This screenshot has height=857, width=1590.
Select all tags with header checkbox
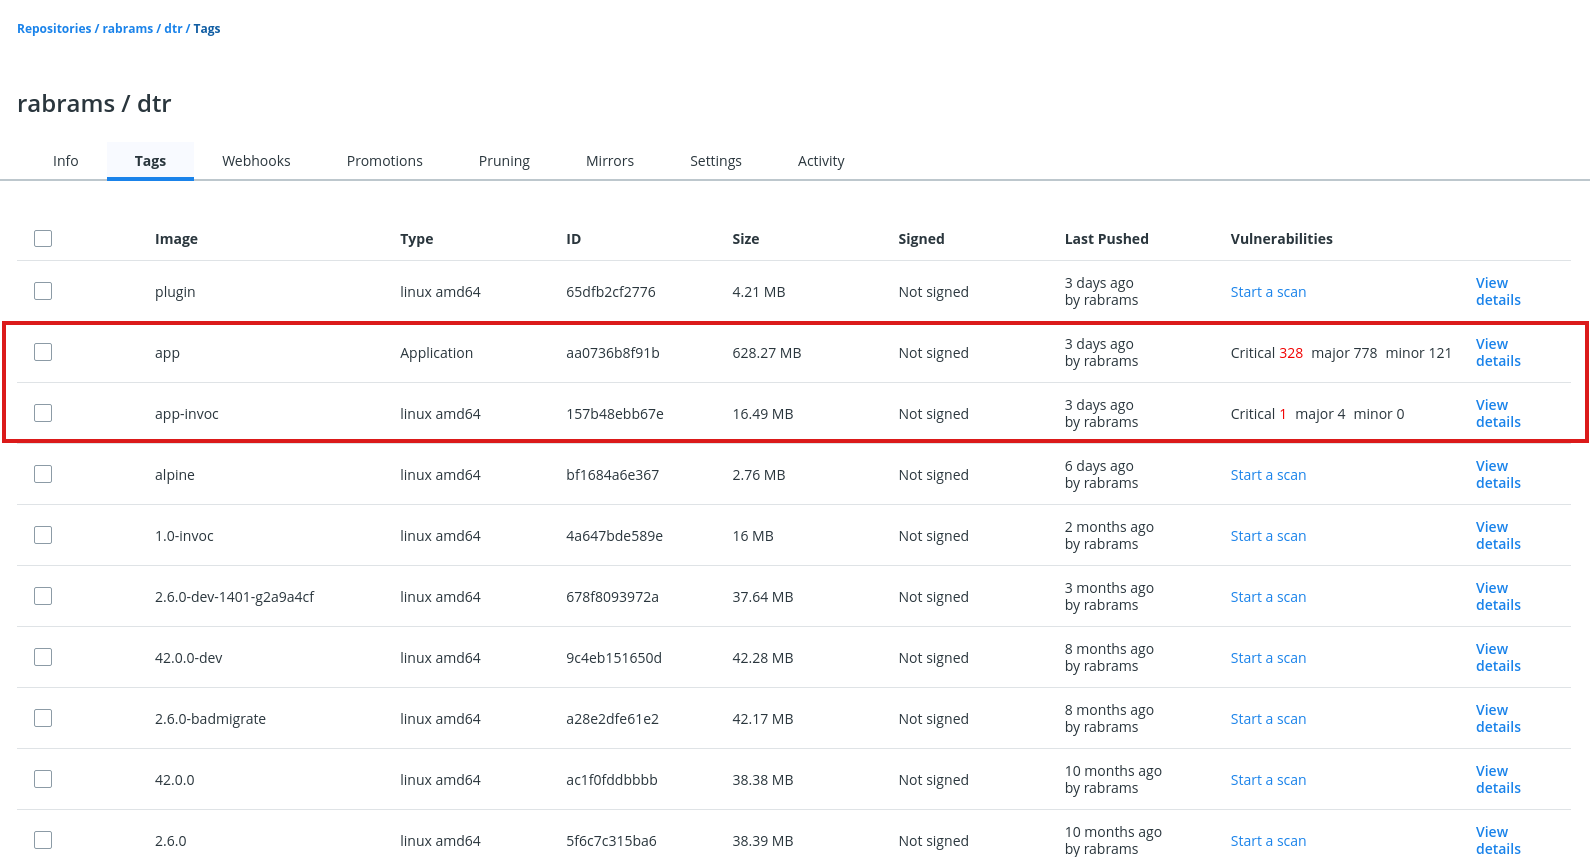(x=43, y=238)
